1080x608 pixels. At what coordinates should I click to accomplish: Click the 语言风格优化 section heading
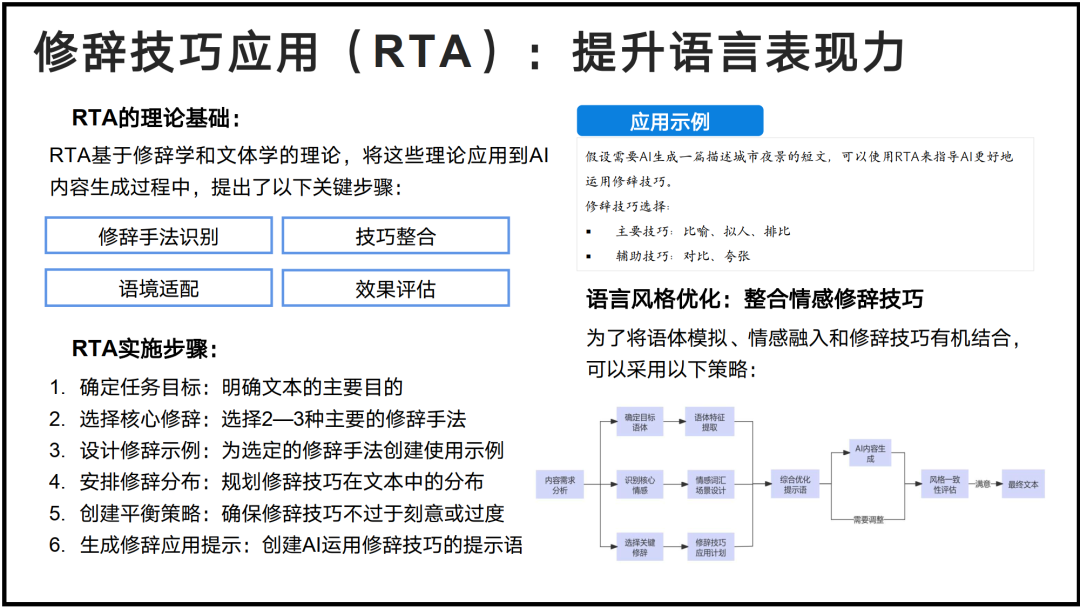click(754, 299)
